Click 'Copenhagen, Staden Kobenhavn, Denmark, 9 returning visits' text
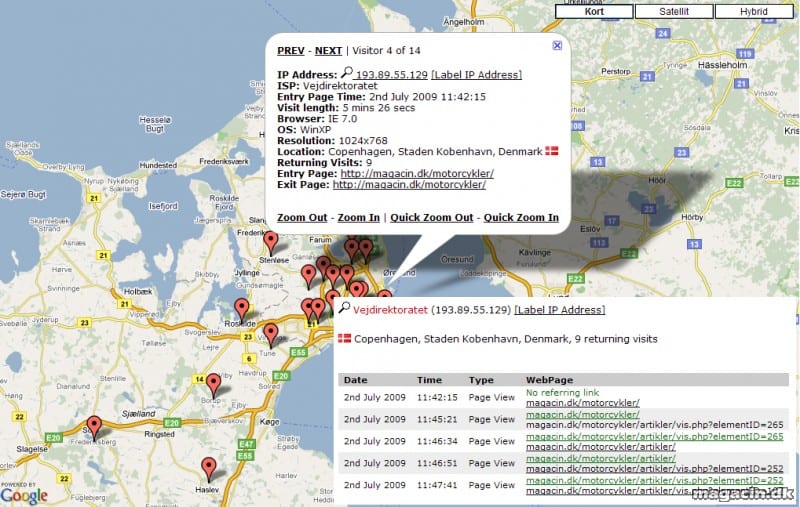The image size is (800, 507). point(506,339)
